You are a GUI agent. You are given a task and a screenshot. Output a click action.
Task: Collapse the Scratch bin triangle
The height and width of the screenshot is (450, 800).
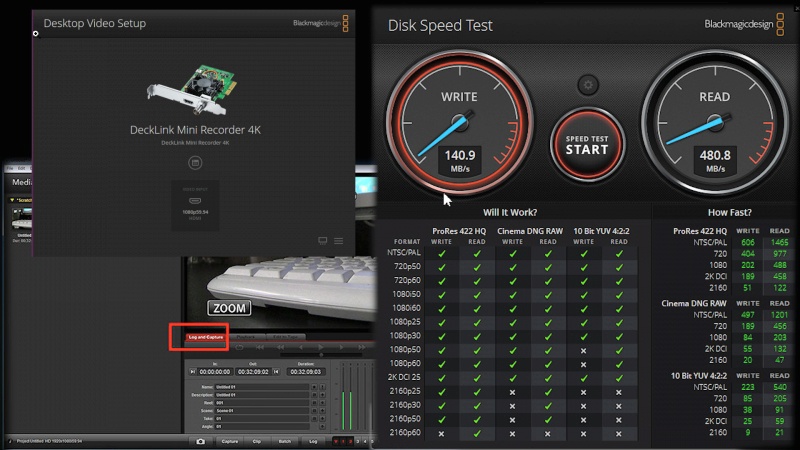(13, 199)
